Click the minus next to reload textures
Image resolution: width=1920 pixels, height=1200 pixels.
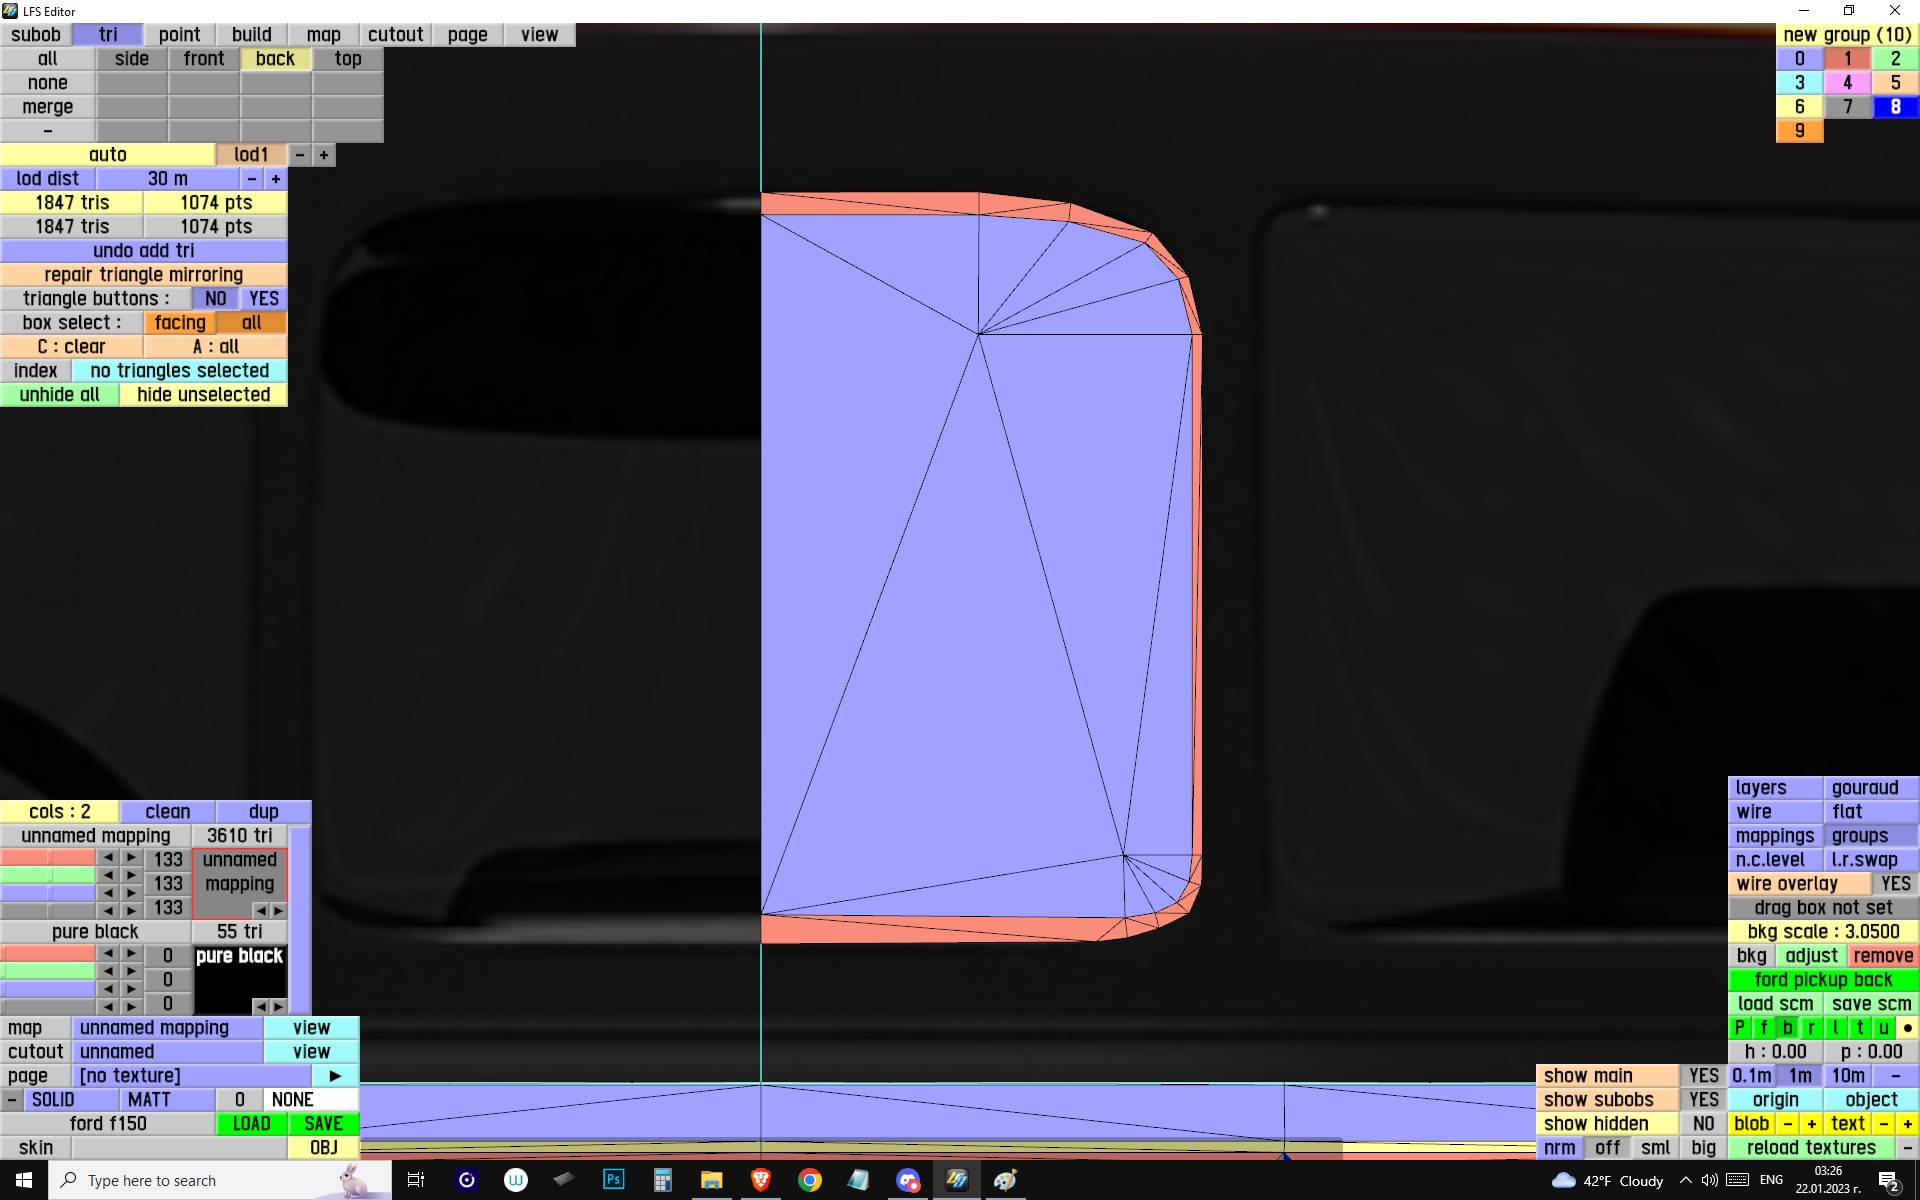point(1907,1148)
